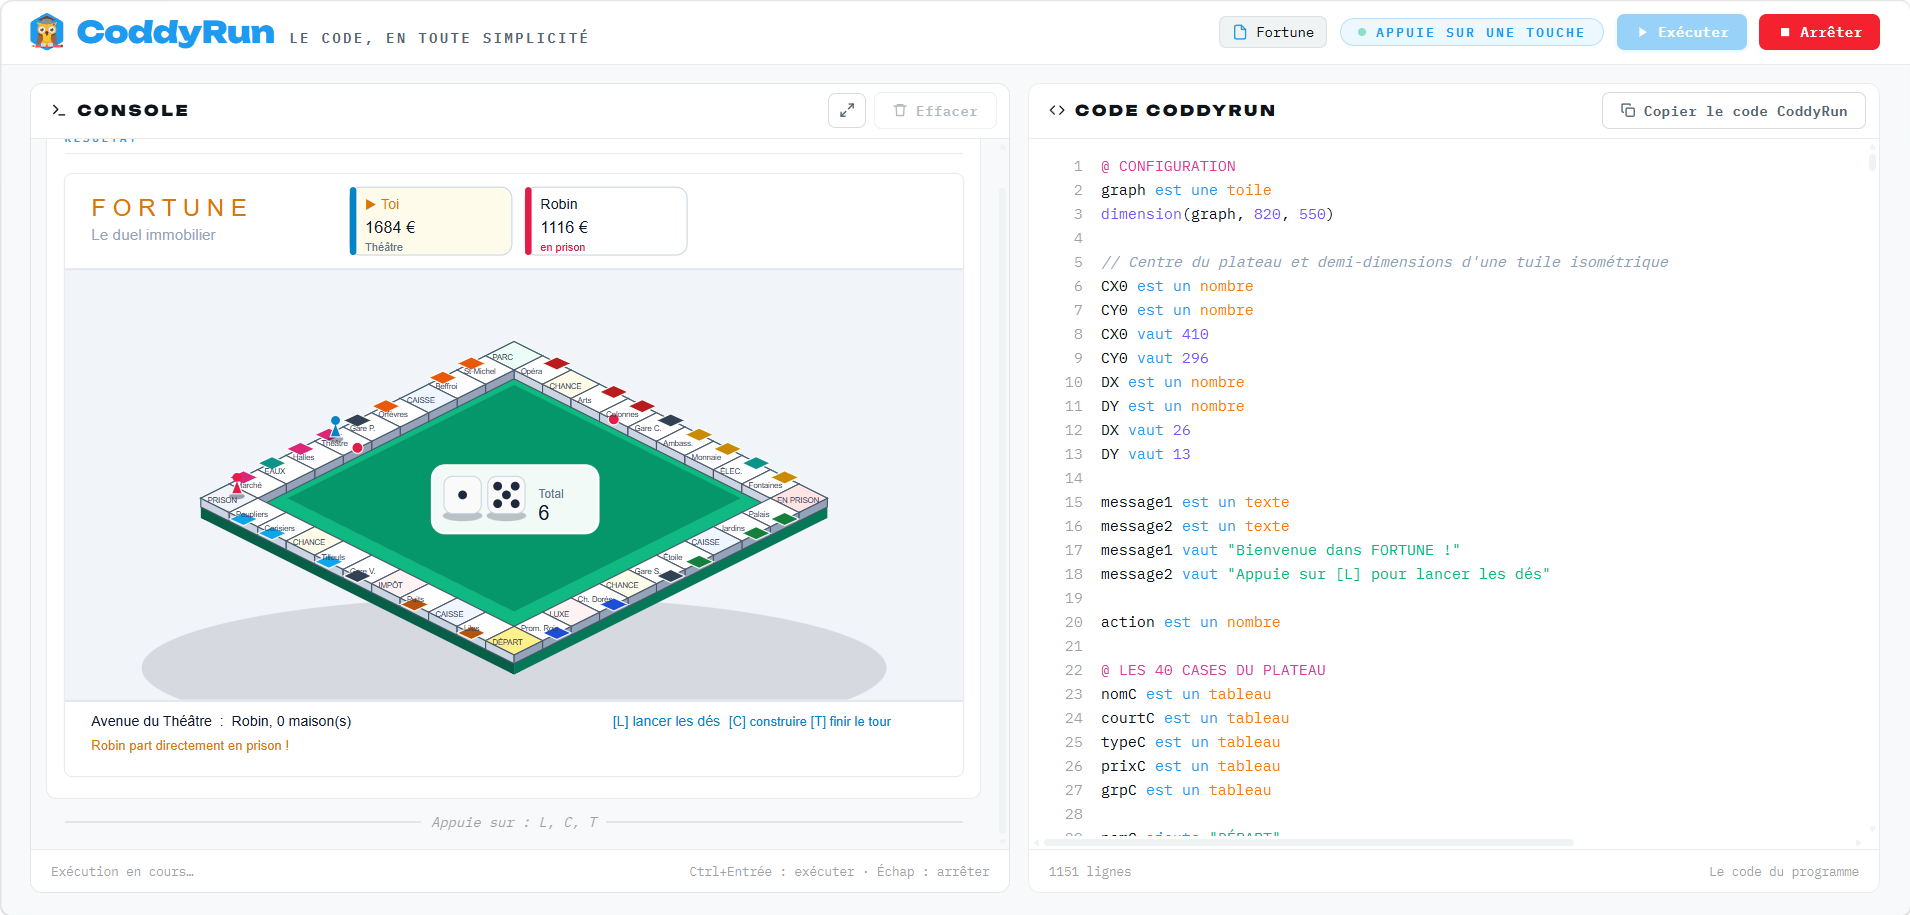
Task: Click the prompt 'Appuie sur : L, C, T'
Action: pos(514,822)
